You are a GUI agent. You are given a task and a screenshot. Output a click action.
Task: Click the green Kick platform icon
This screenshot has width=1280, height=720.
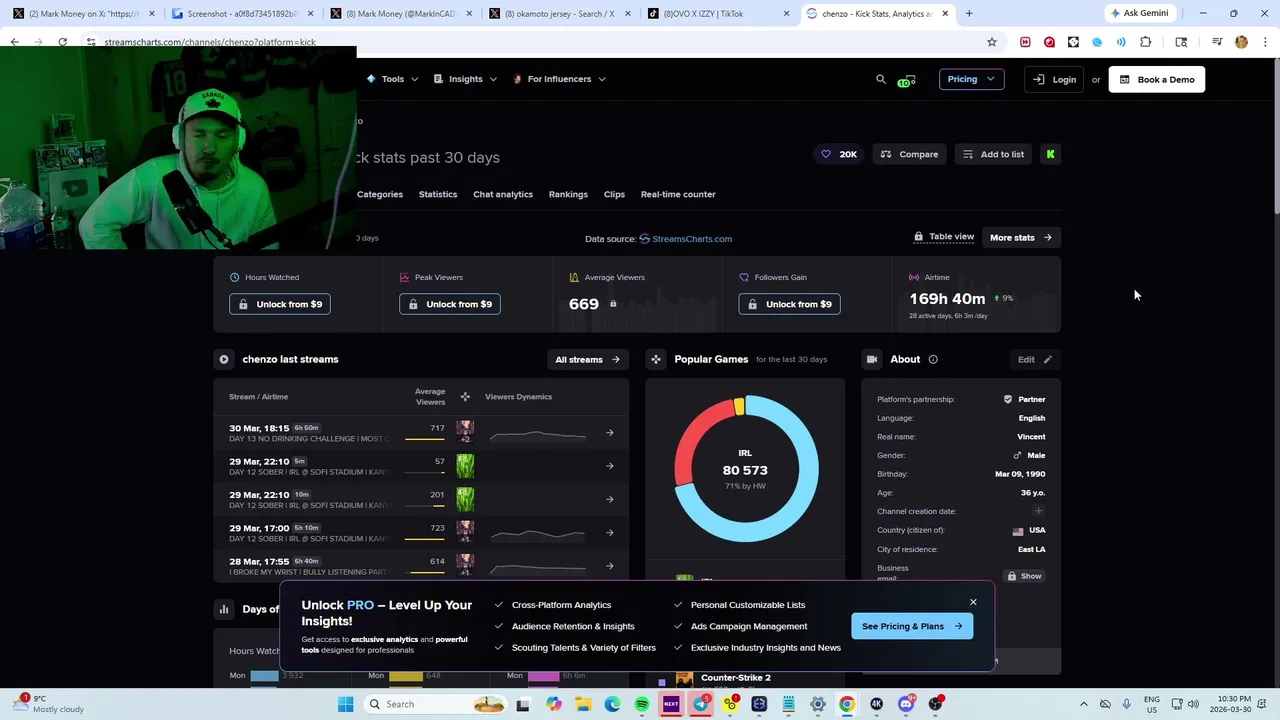point(1050,154)
